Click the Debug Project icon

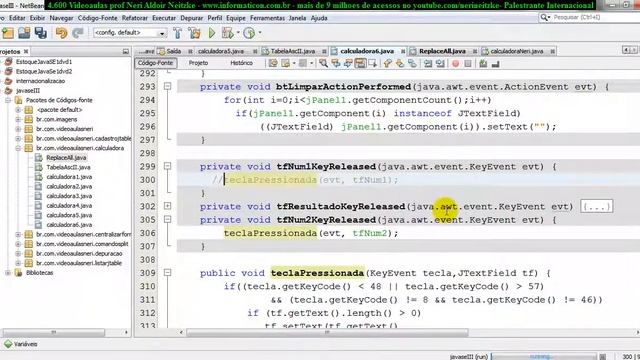(x=227, y=33)
